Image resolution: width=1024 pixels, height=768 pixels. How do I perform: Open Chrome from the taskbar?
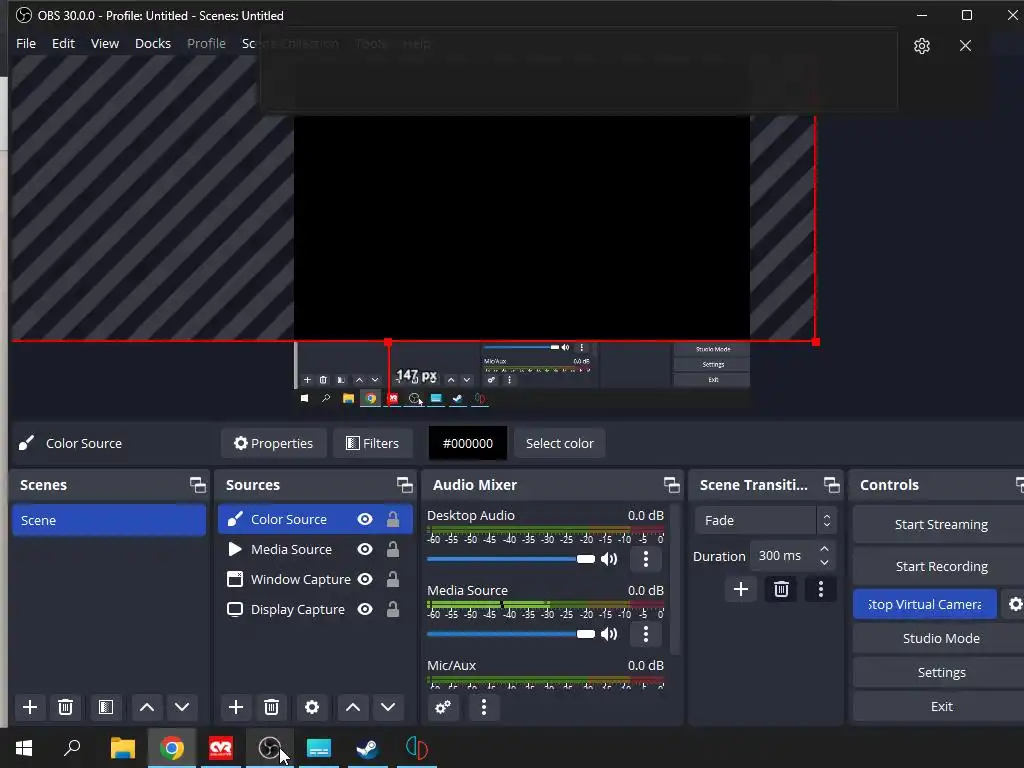coord(172,748)
